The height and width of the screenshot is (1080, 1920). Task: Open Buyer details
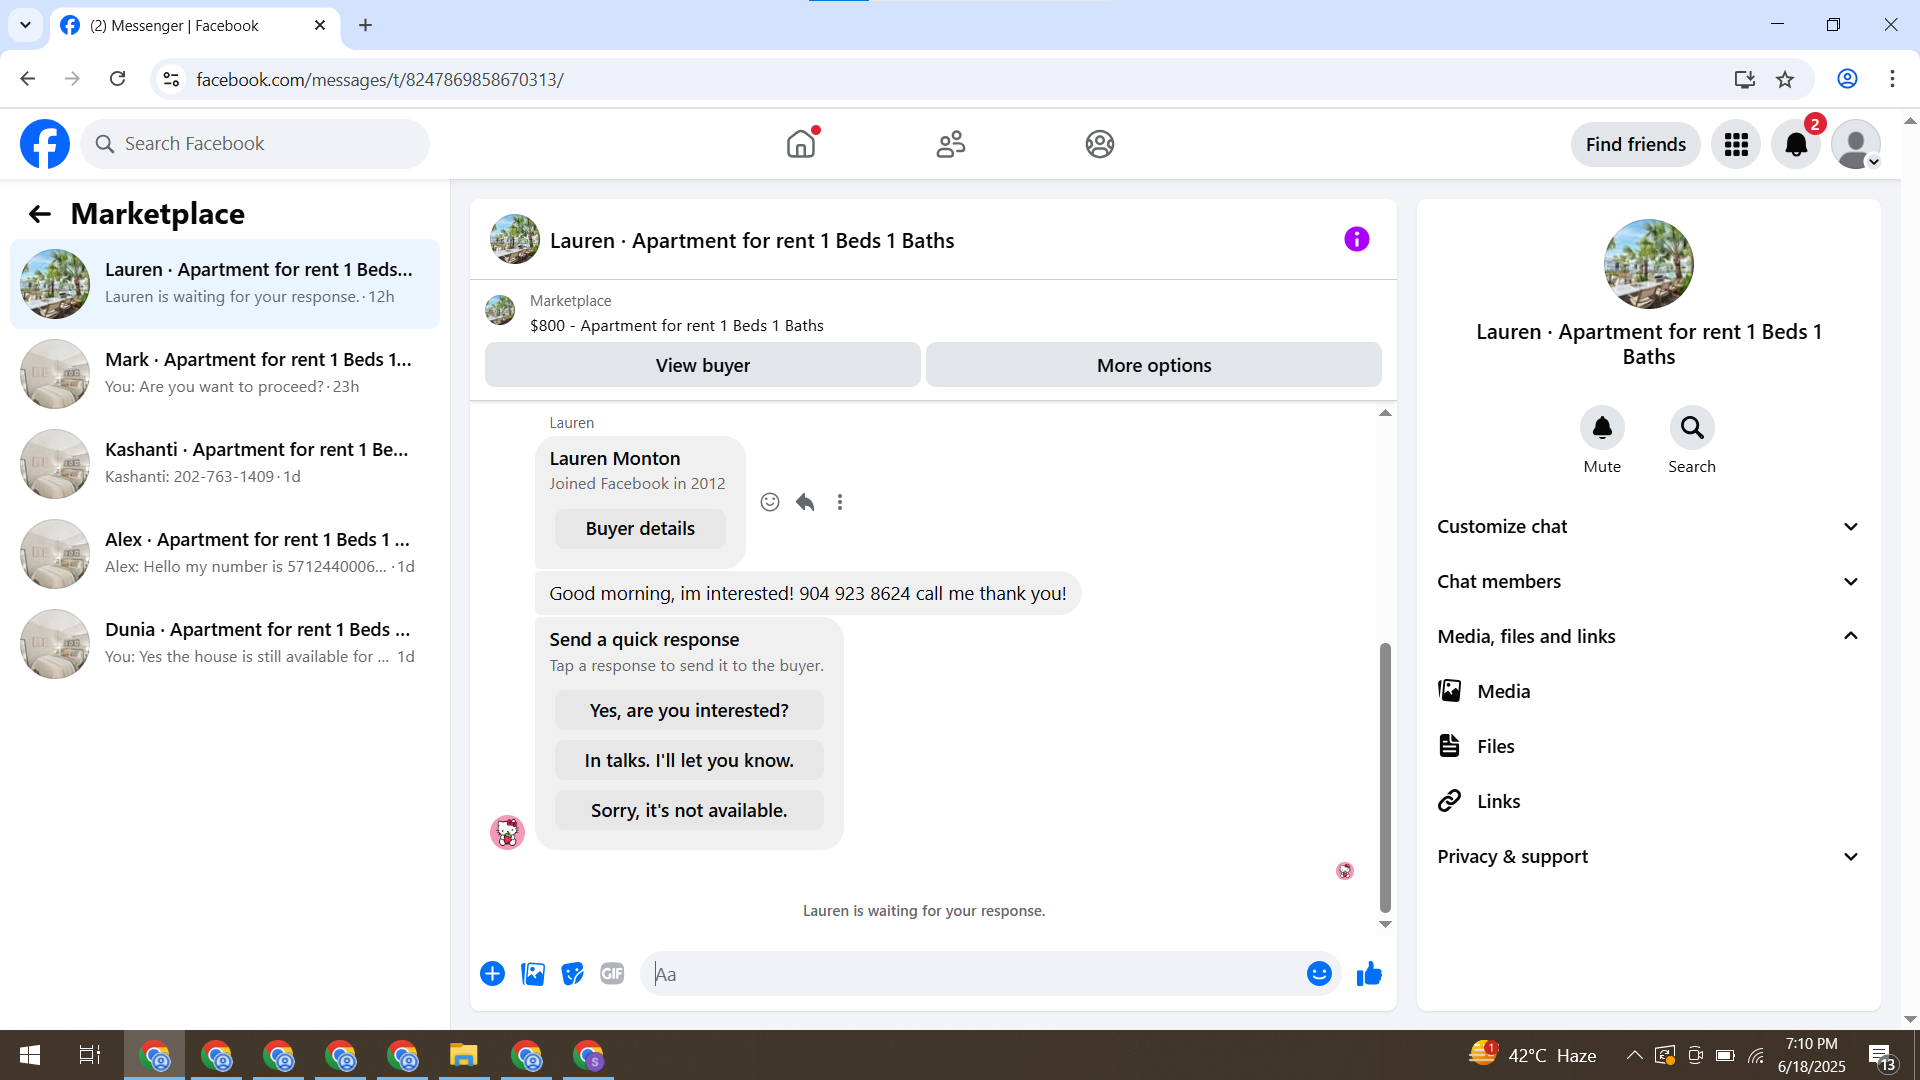coord(640,528)
